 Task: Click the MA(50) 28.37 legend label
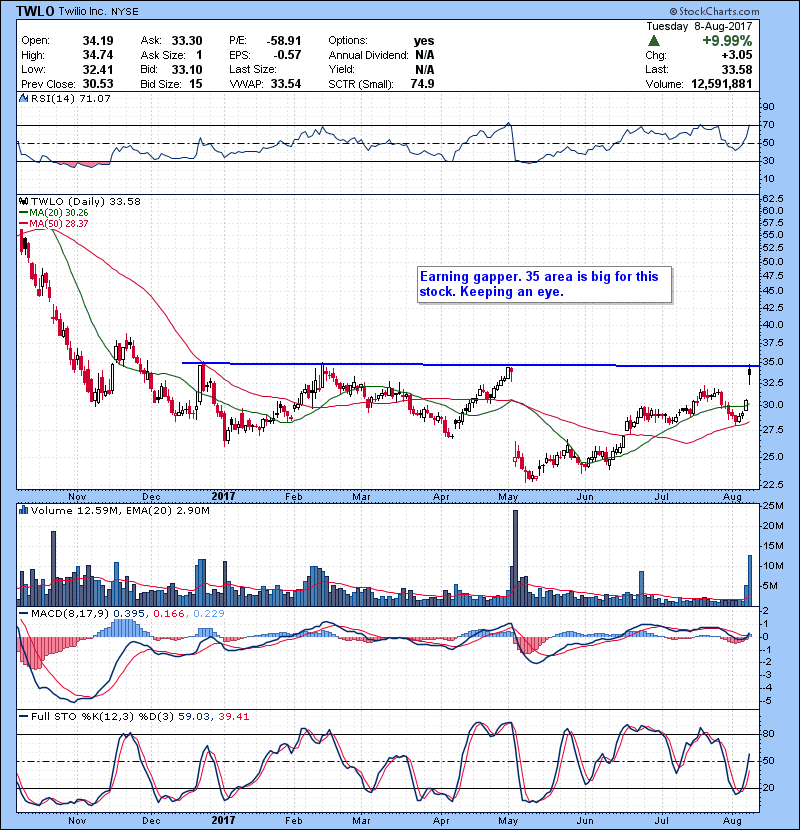coord(58,223)
